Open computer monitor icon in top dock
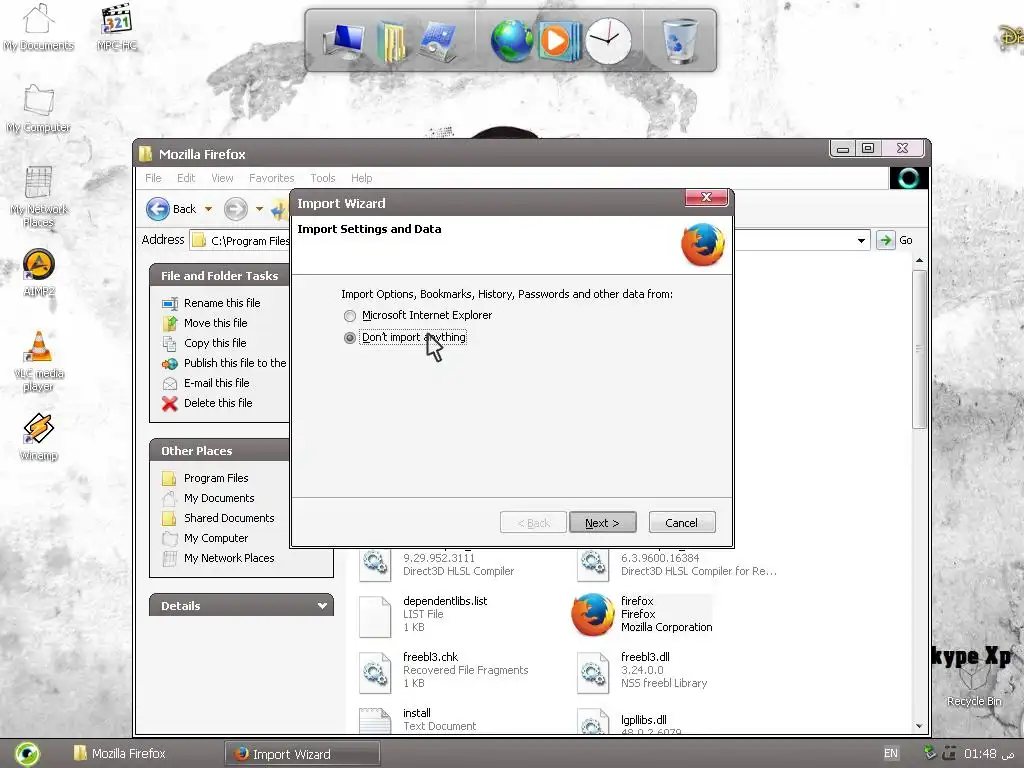 point(345,40)
